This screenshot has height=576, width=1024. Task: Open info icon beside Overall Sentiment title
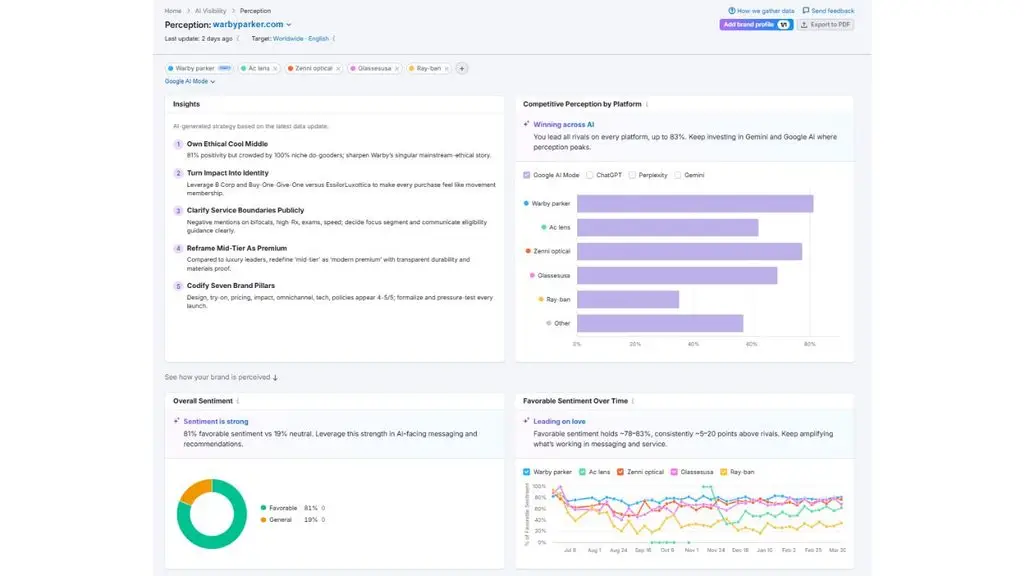coord(238,401)
